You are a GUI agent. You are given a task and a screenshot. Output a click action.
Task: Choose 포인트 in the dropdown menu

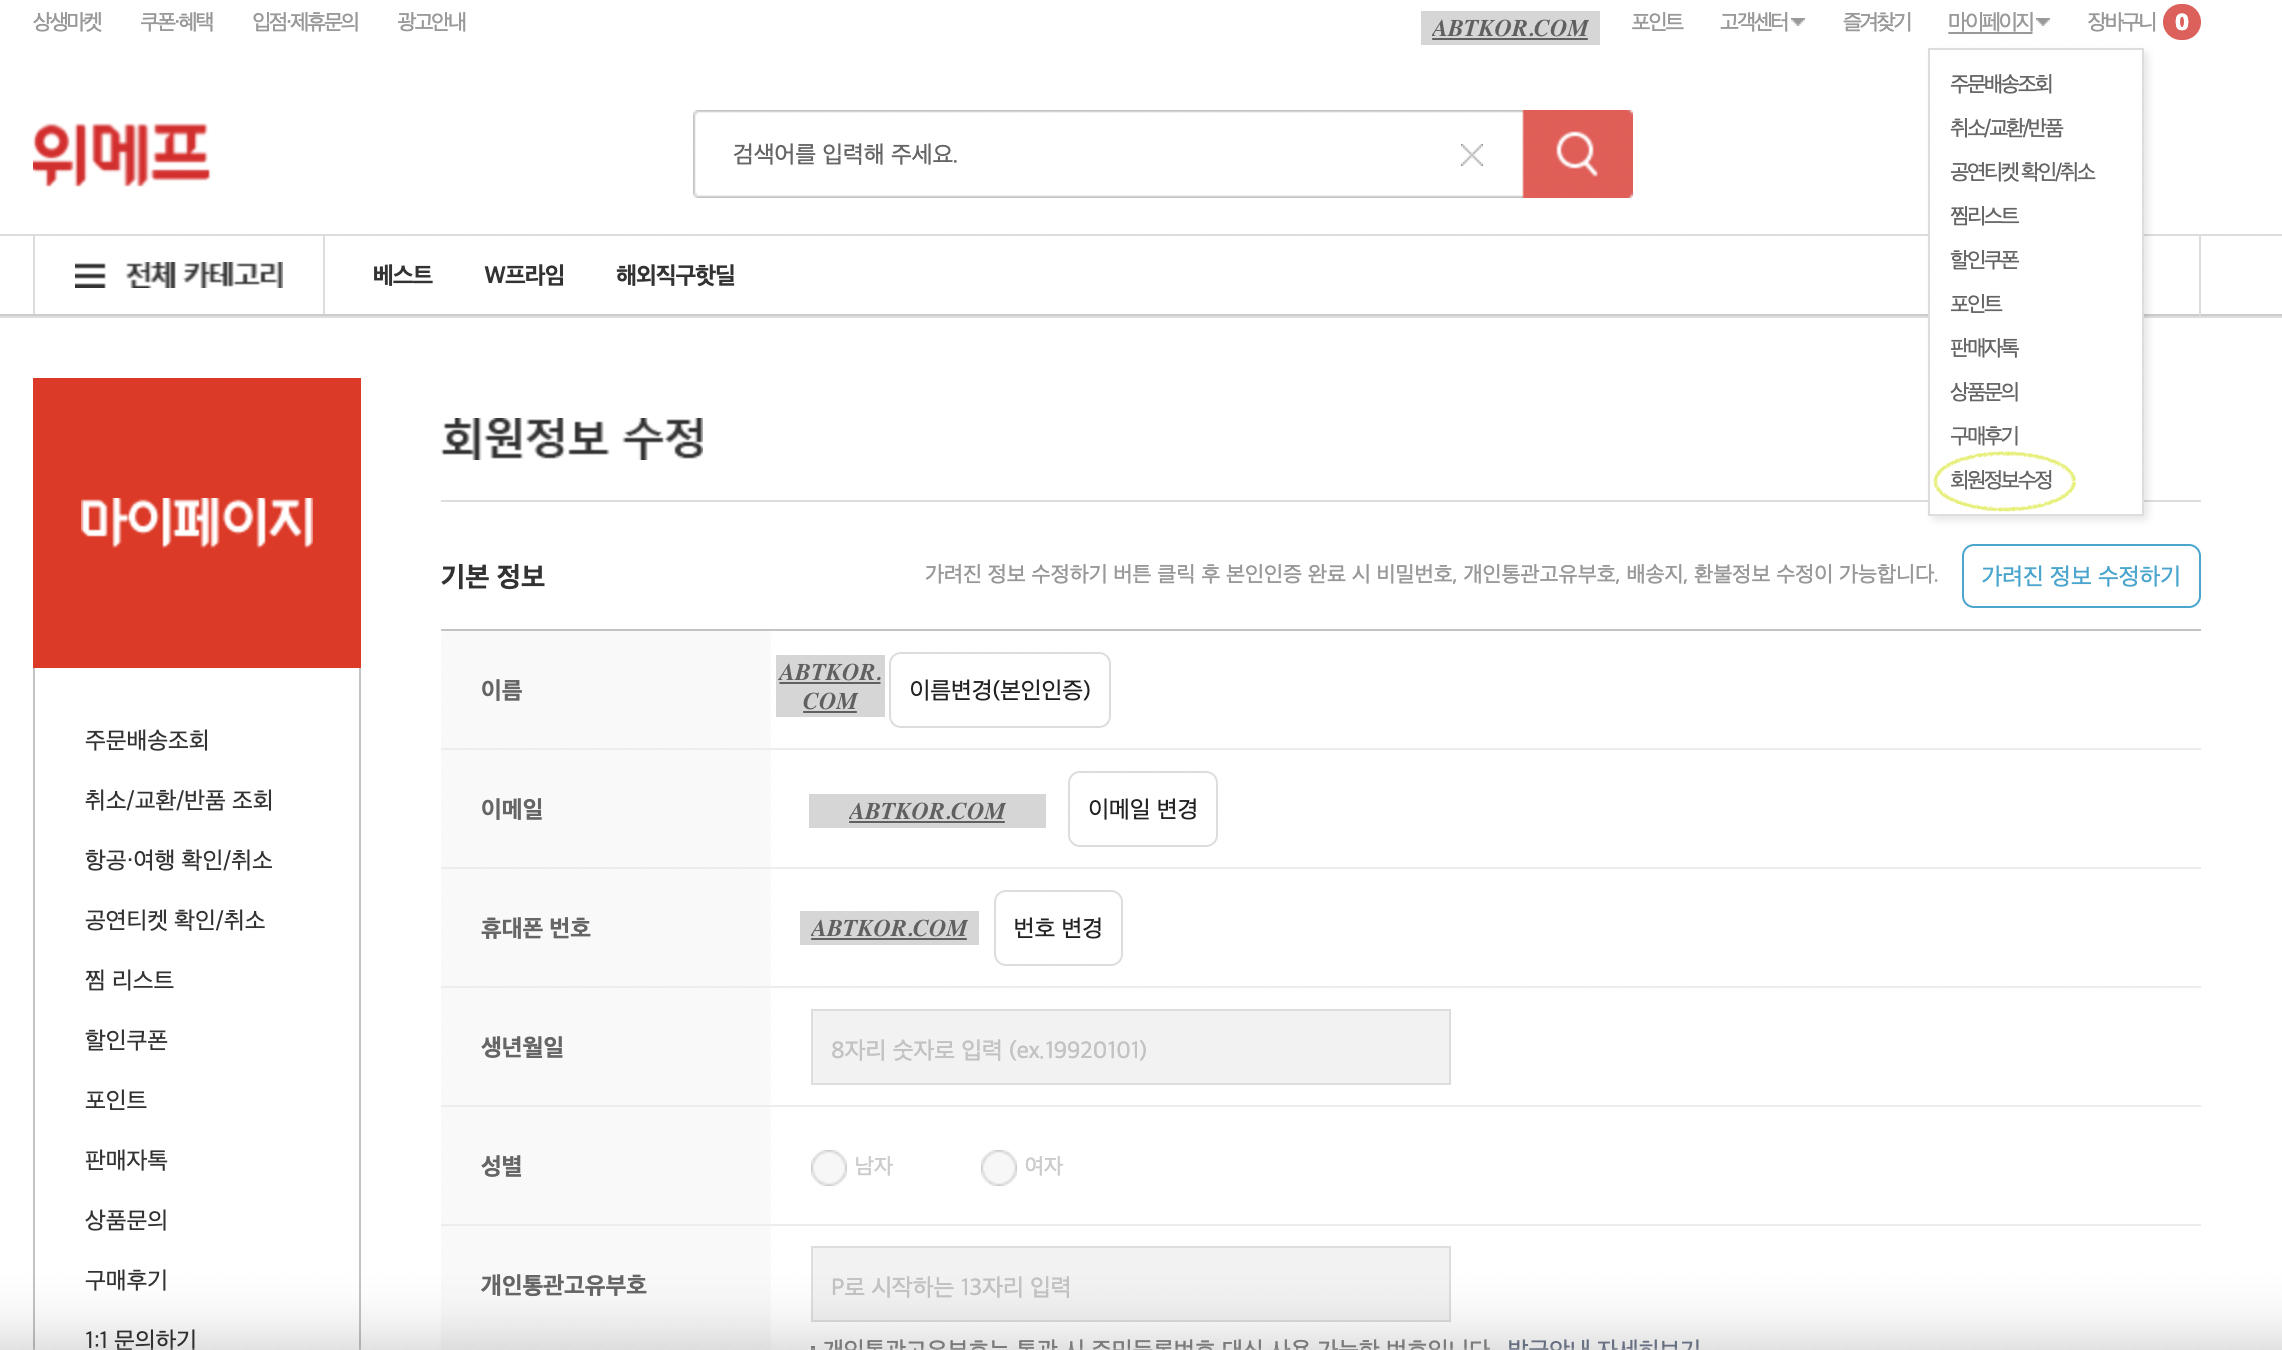[x=1975, y=304]
